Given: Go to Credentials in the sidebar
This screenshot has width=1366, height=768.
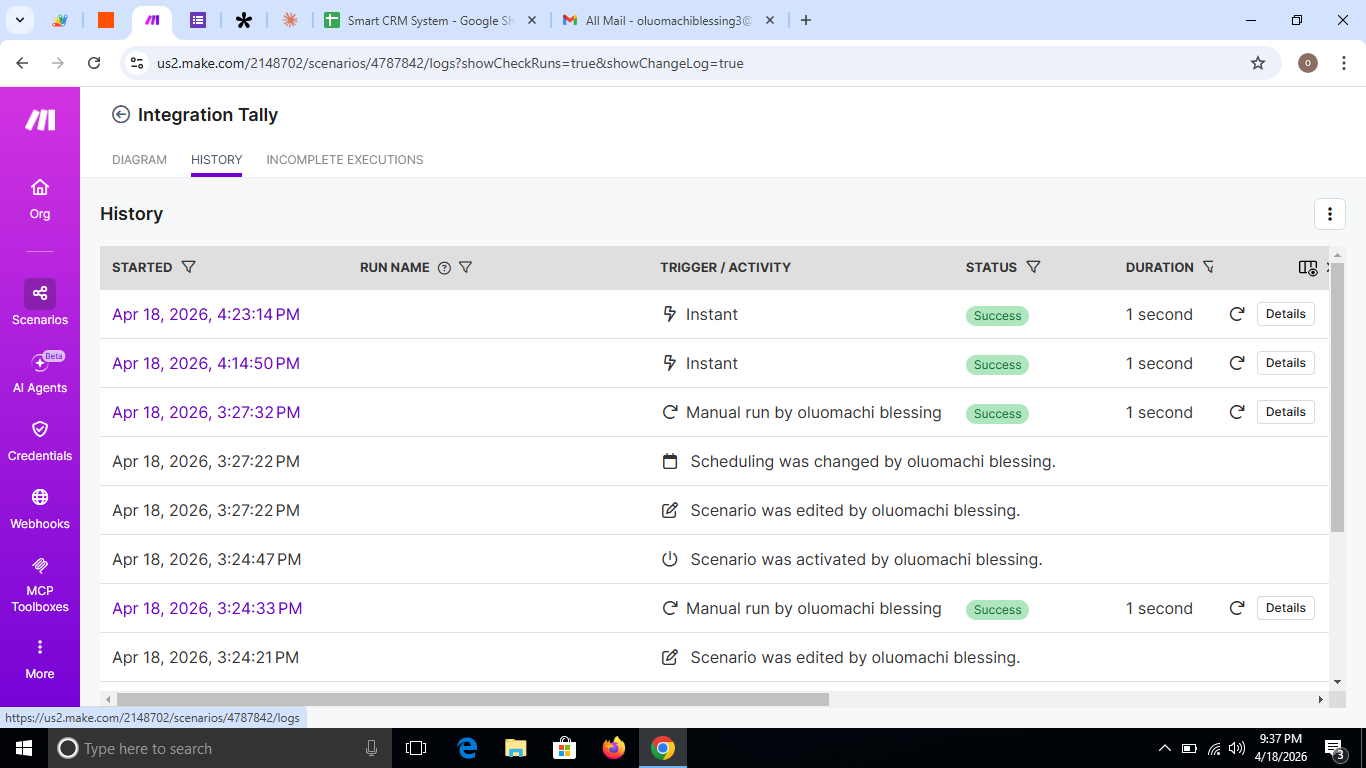Looking at the screenshot, I should click(40, 439).
